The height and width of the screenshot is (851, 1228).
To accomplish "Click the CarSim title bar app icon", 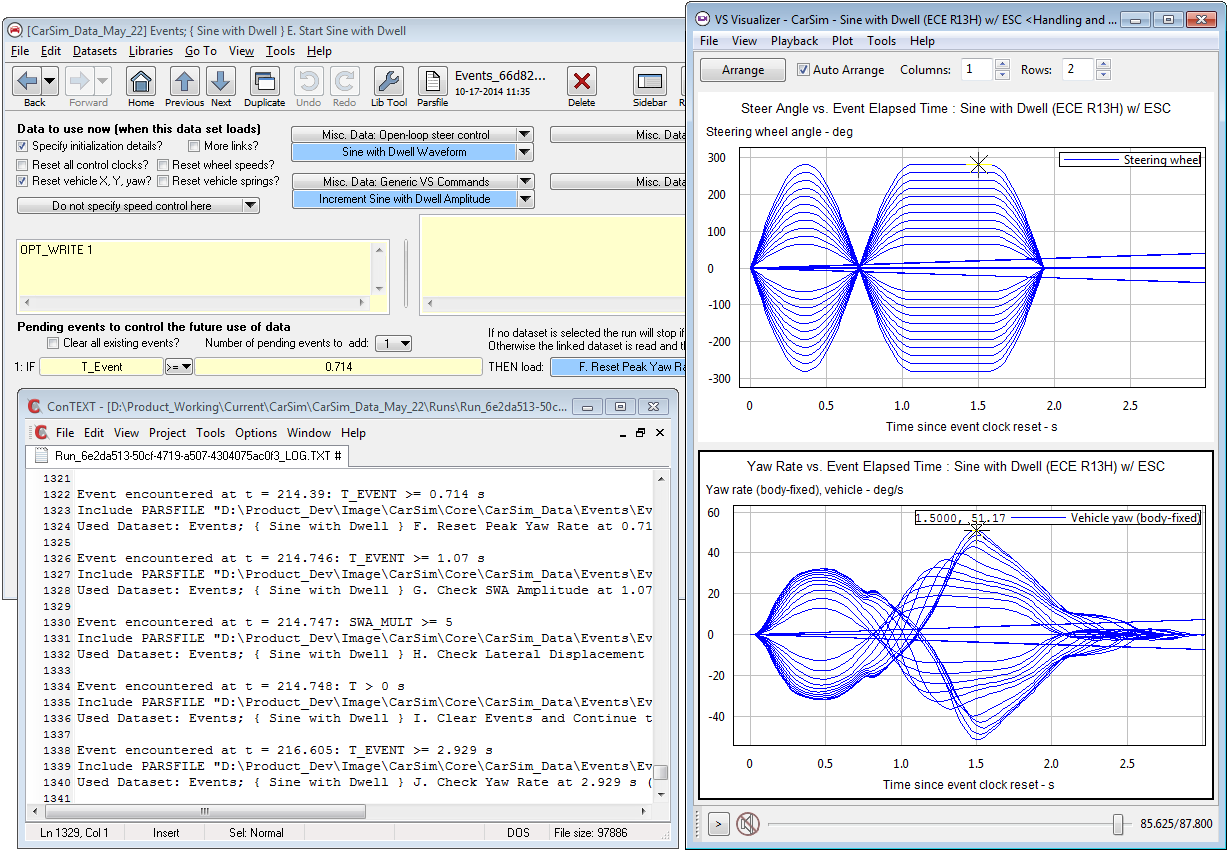I will (15, 31).
